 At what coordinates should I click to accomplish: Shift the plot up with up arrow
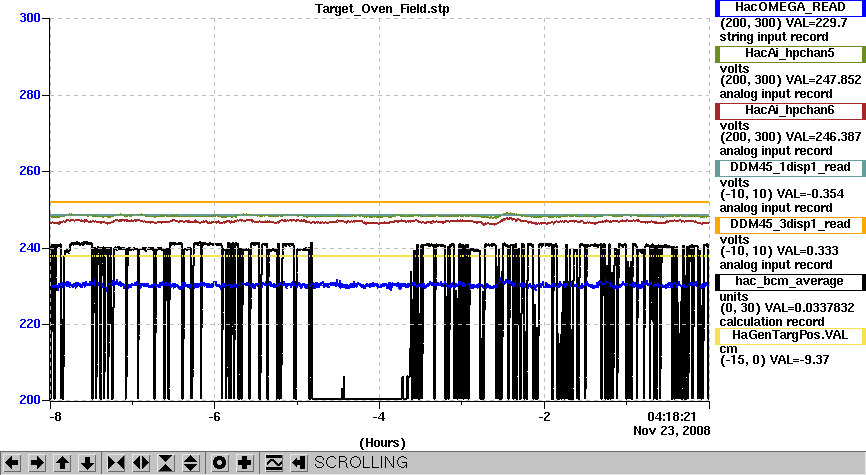point(63,463)
